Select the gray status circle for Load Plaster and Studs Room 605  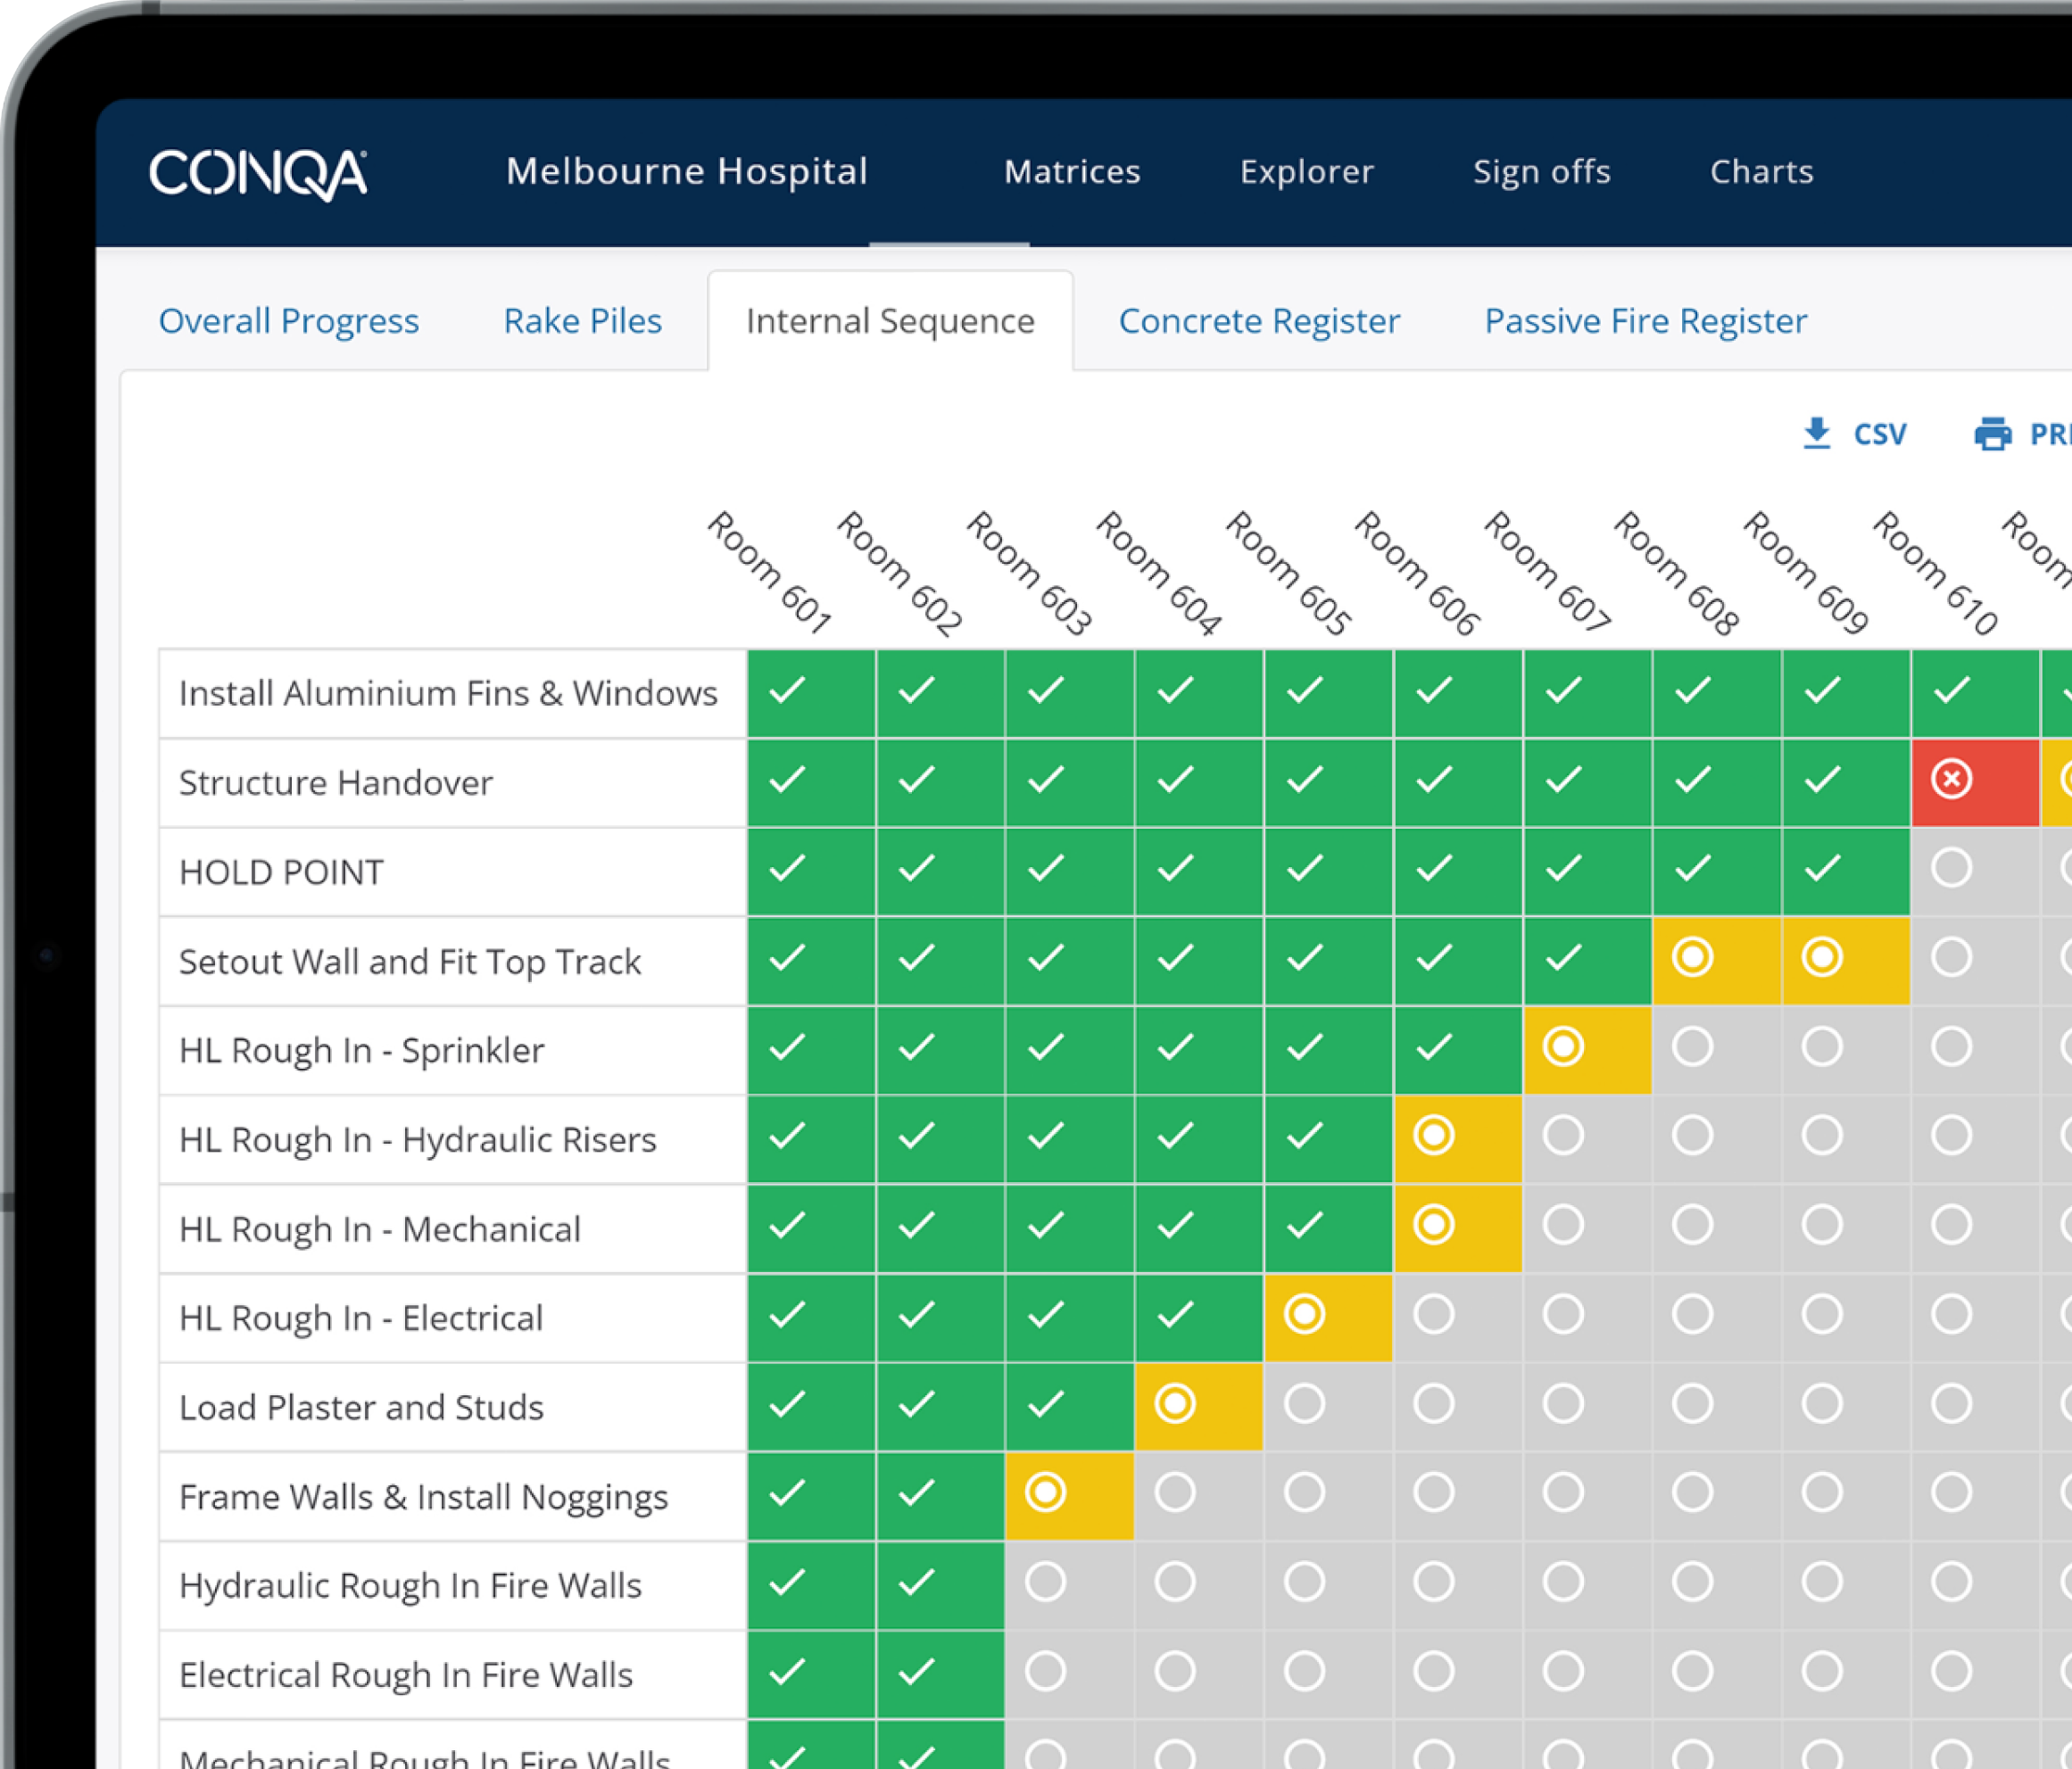pyautogui.click(x=1304, y=1403)
